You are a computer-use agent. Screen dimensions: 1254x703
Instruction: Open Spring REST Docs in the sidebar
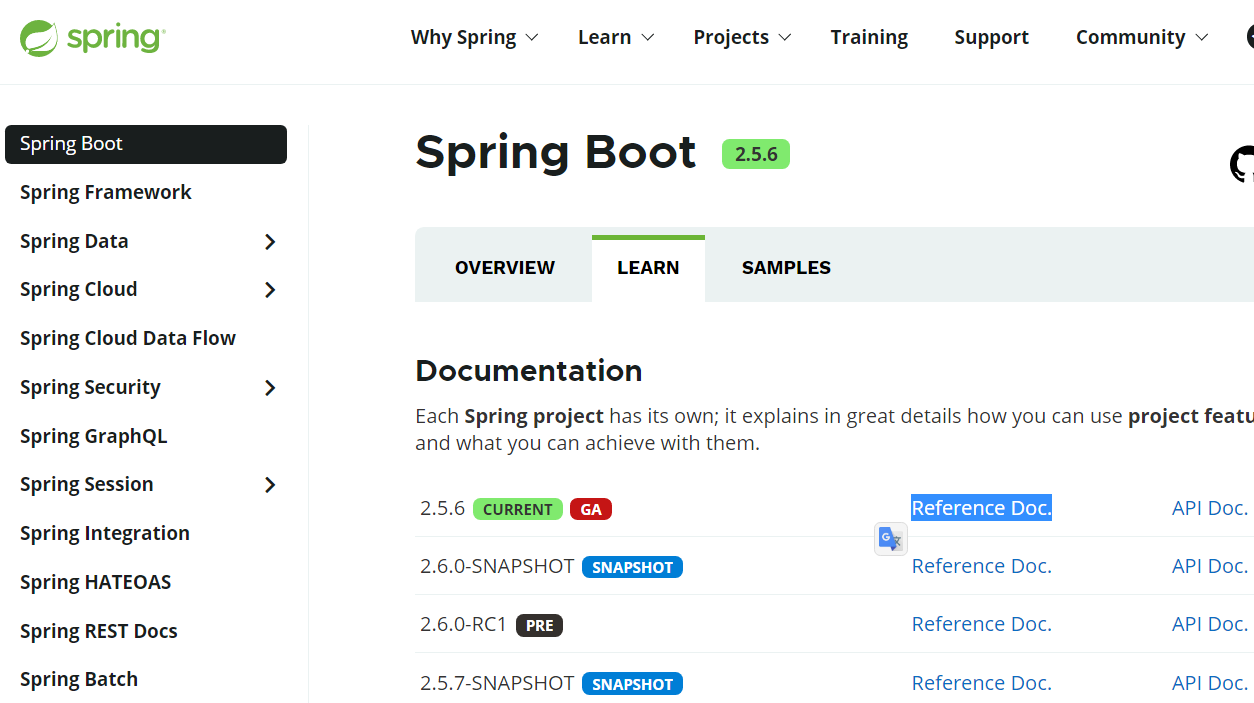(98, 631)
